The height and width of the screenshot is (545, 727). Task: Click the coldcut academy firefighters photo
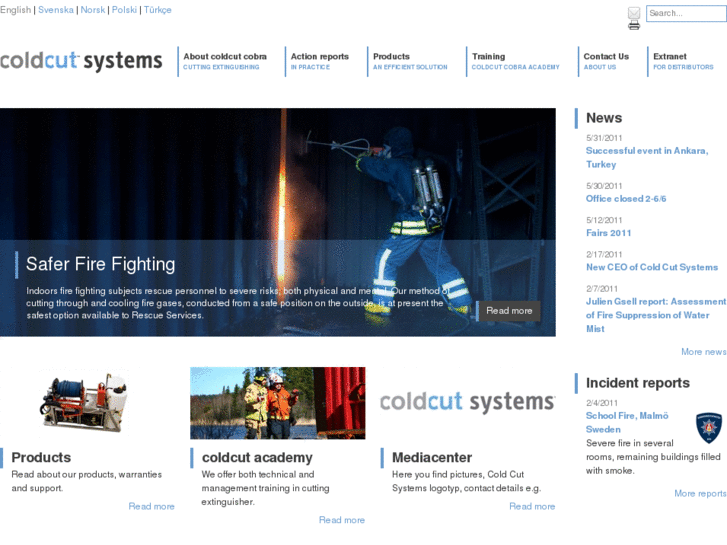[278, 403]
